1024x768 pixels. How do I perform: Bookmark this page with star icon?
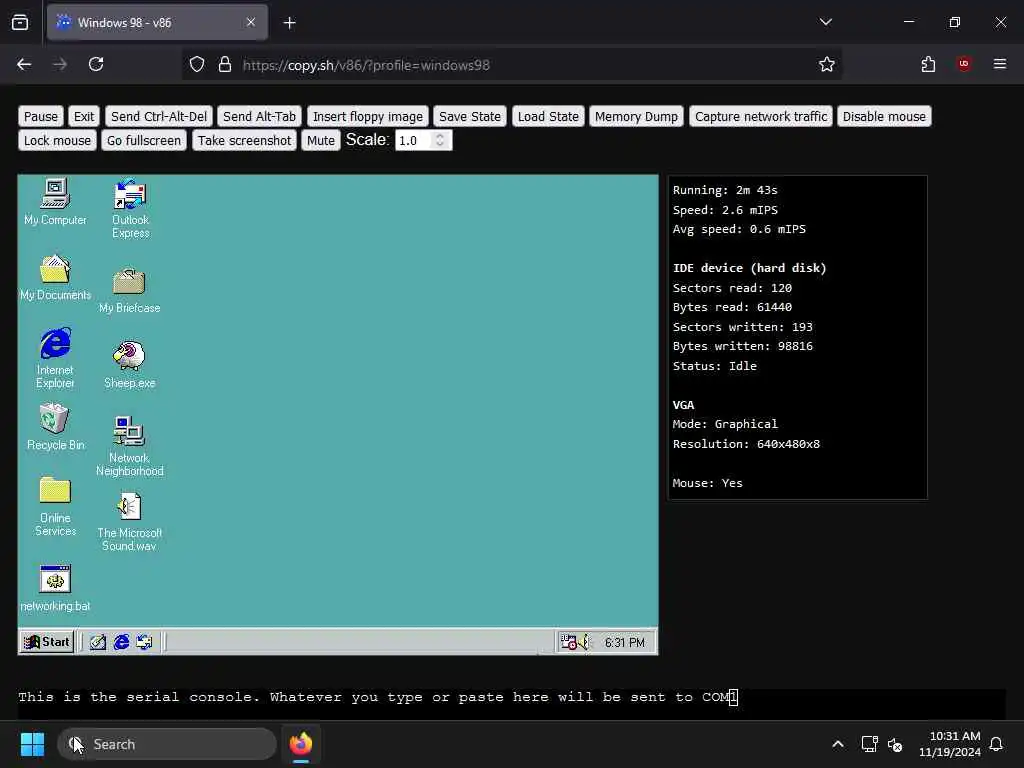tap(827, 64)
